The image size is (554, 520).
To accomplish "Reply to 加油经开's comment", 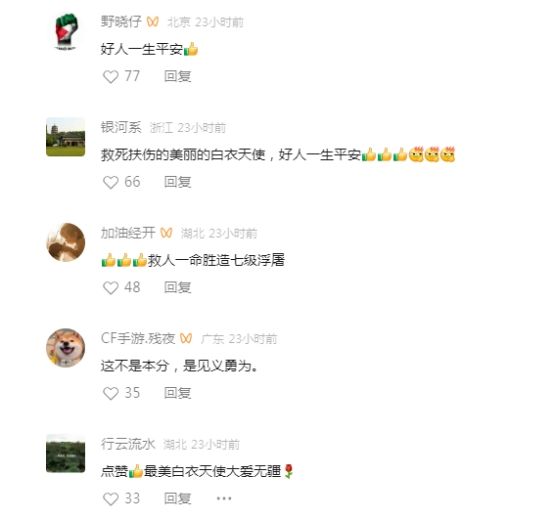I will pos(178,288).
